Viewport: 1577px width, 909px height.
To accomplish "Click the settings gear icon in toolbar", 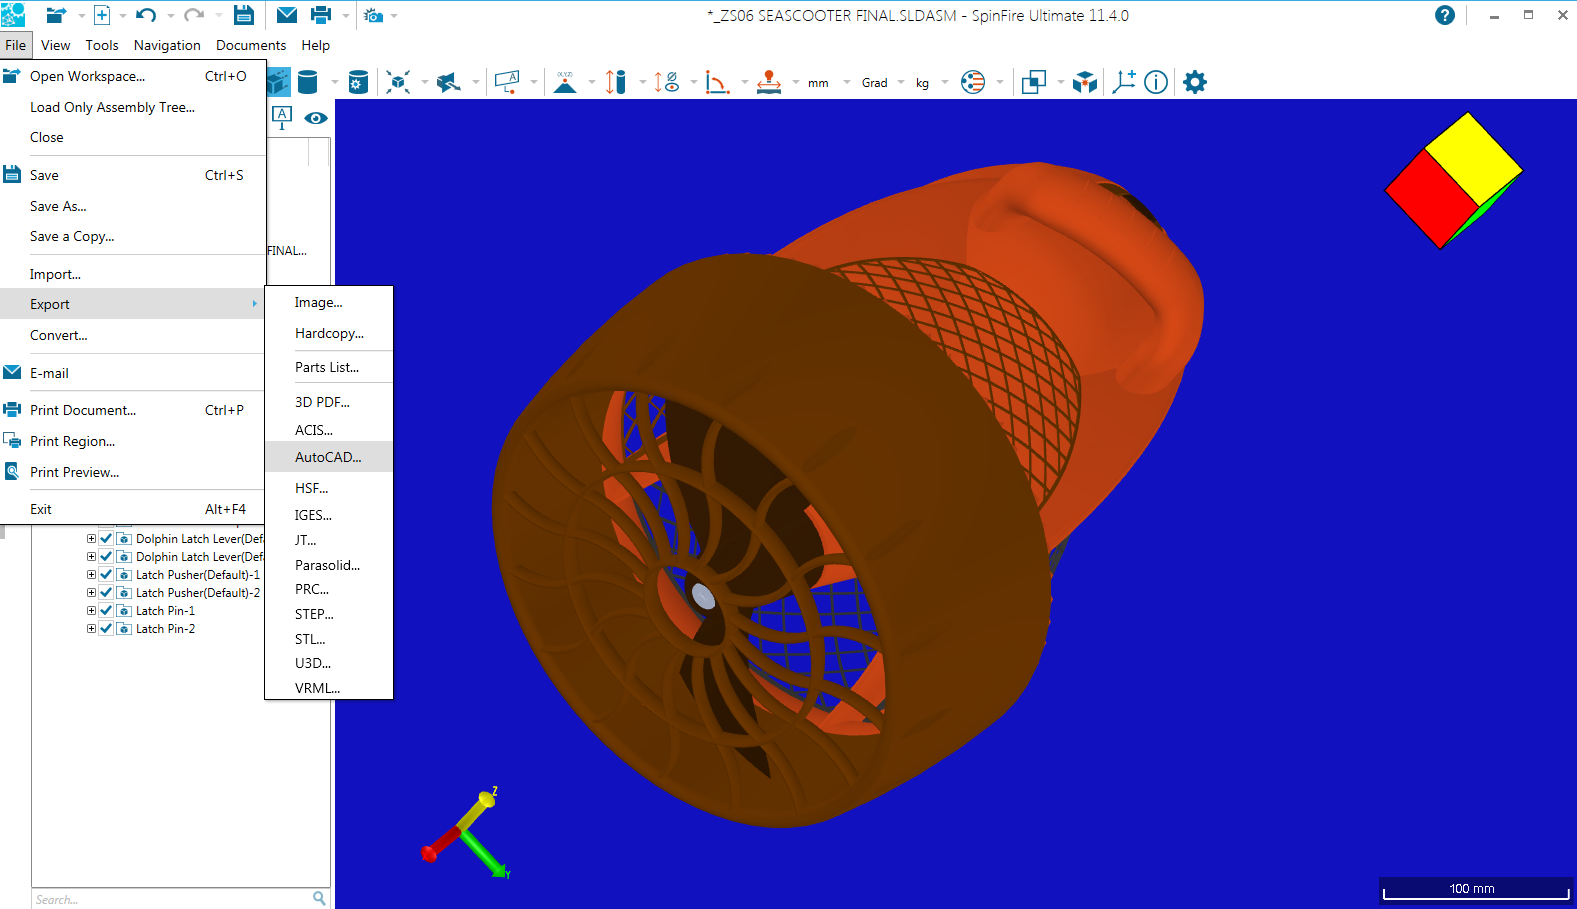I will [x=1194, y=82].
